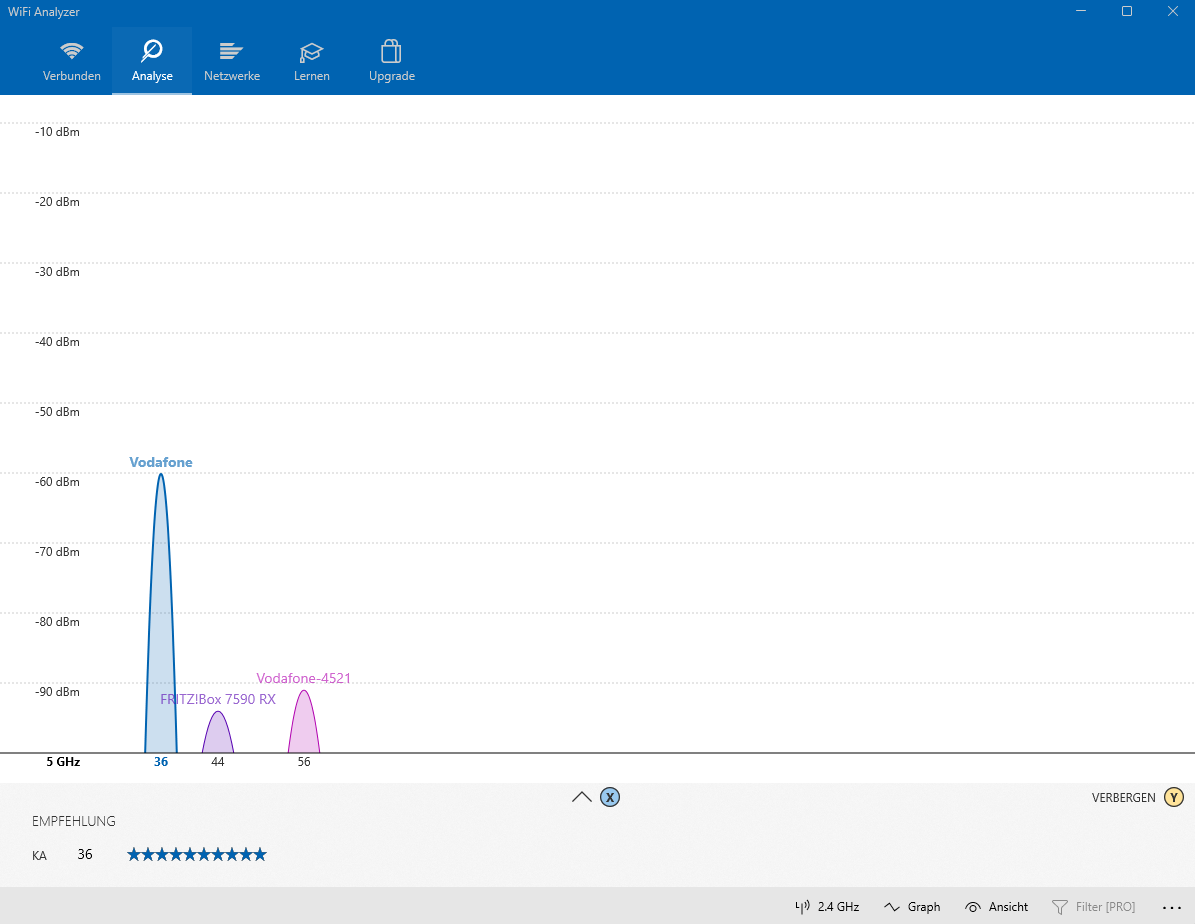Click the star rating for channel 36

tap(196, 854)
